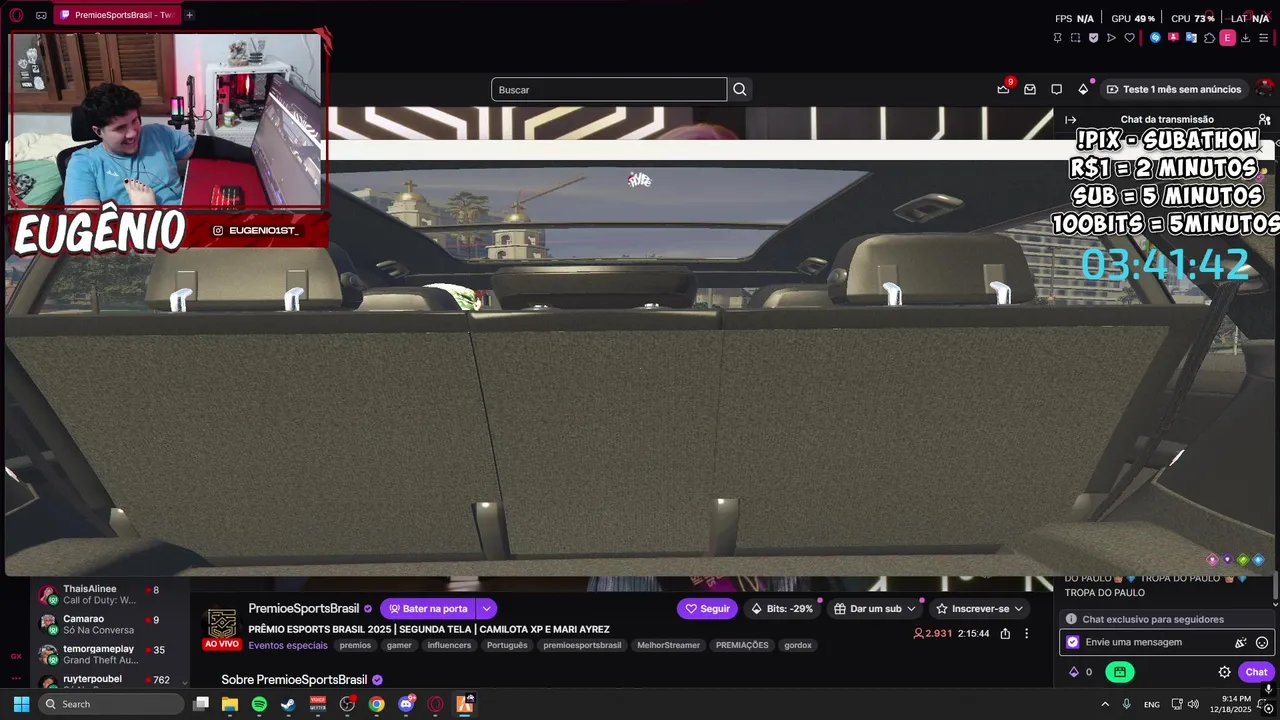Open the browser downloads icon
1280x720 pixels.
[x=1246, y=38]
